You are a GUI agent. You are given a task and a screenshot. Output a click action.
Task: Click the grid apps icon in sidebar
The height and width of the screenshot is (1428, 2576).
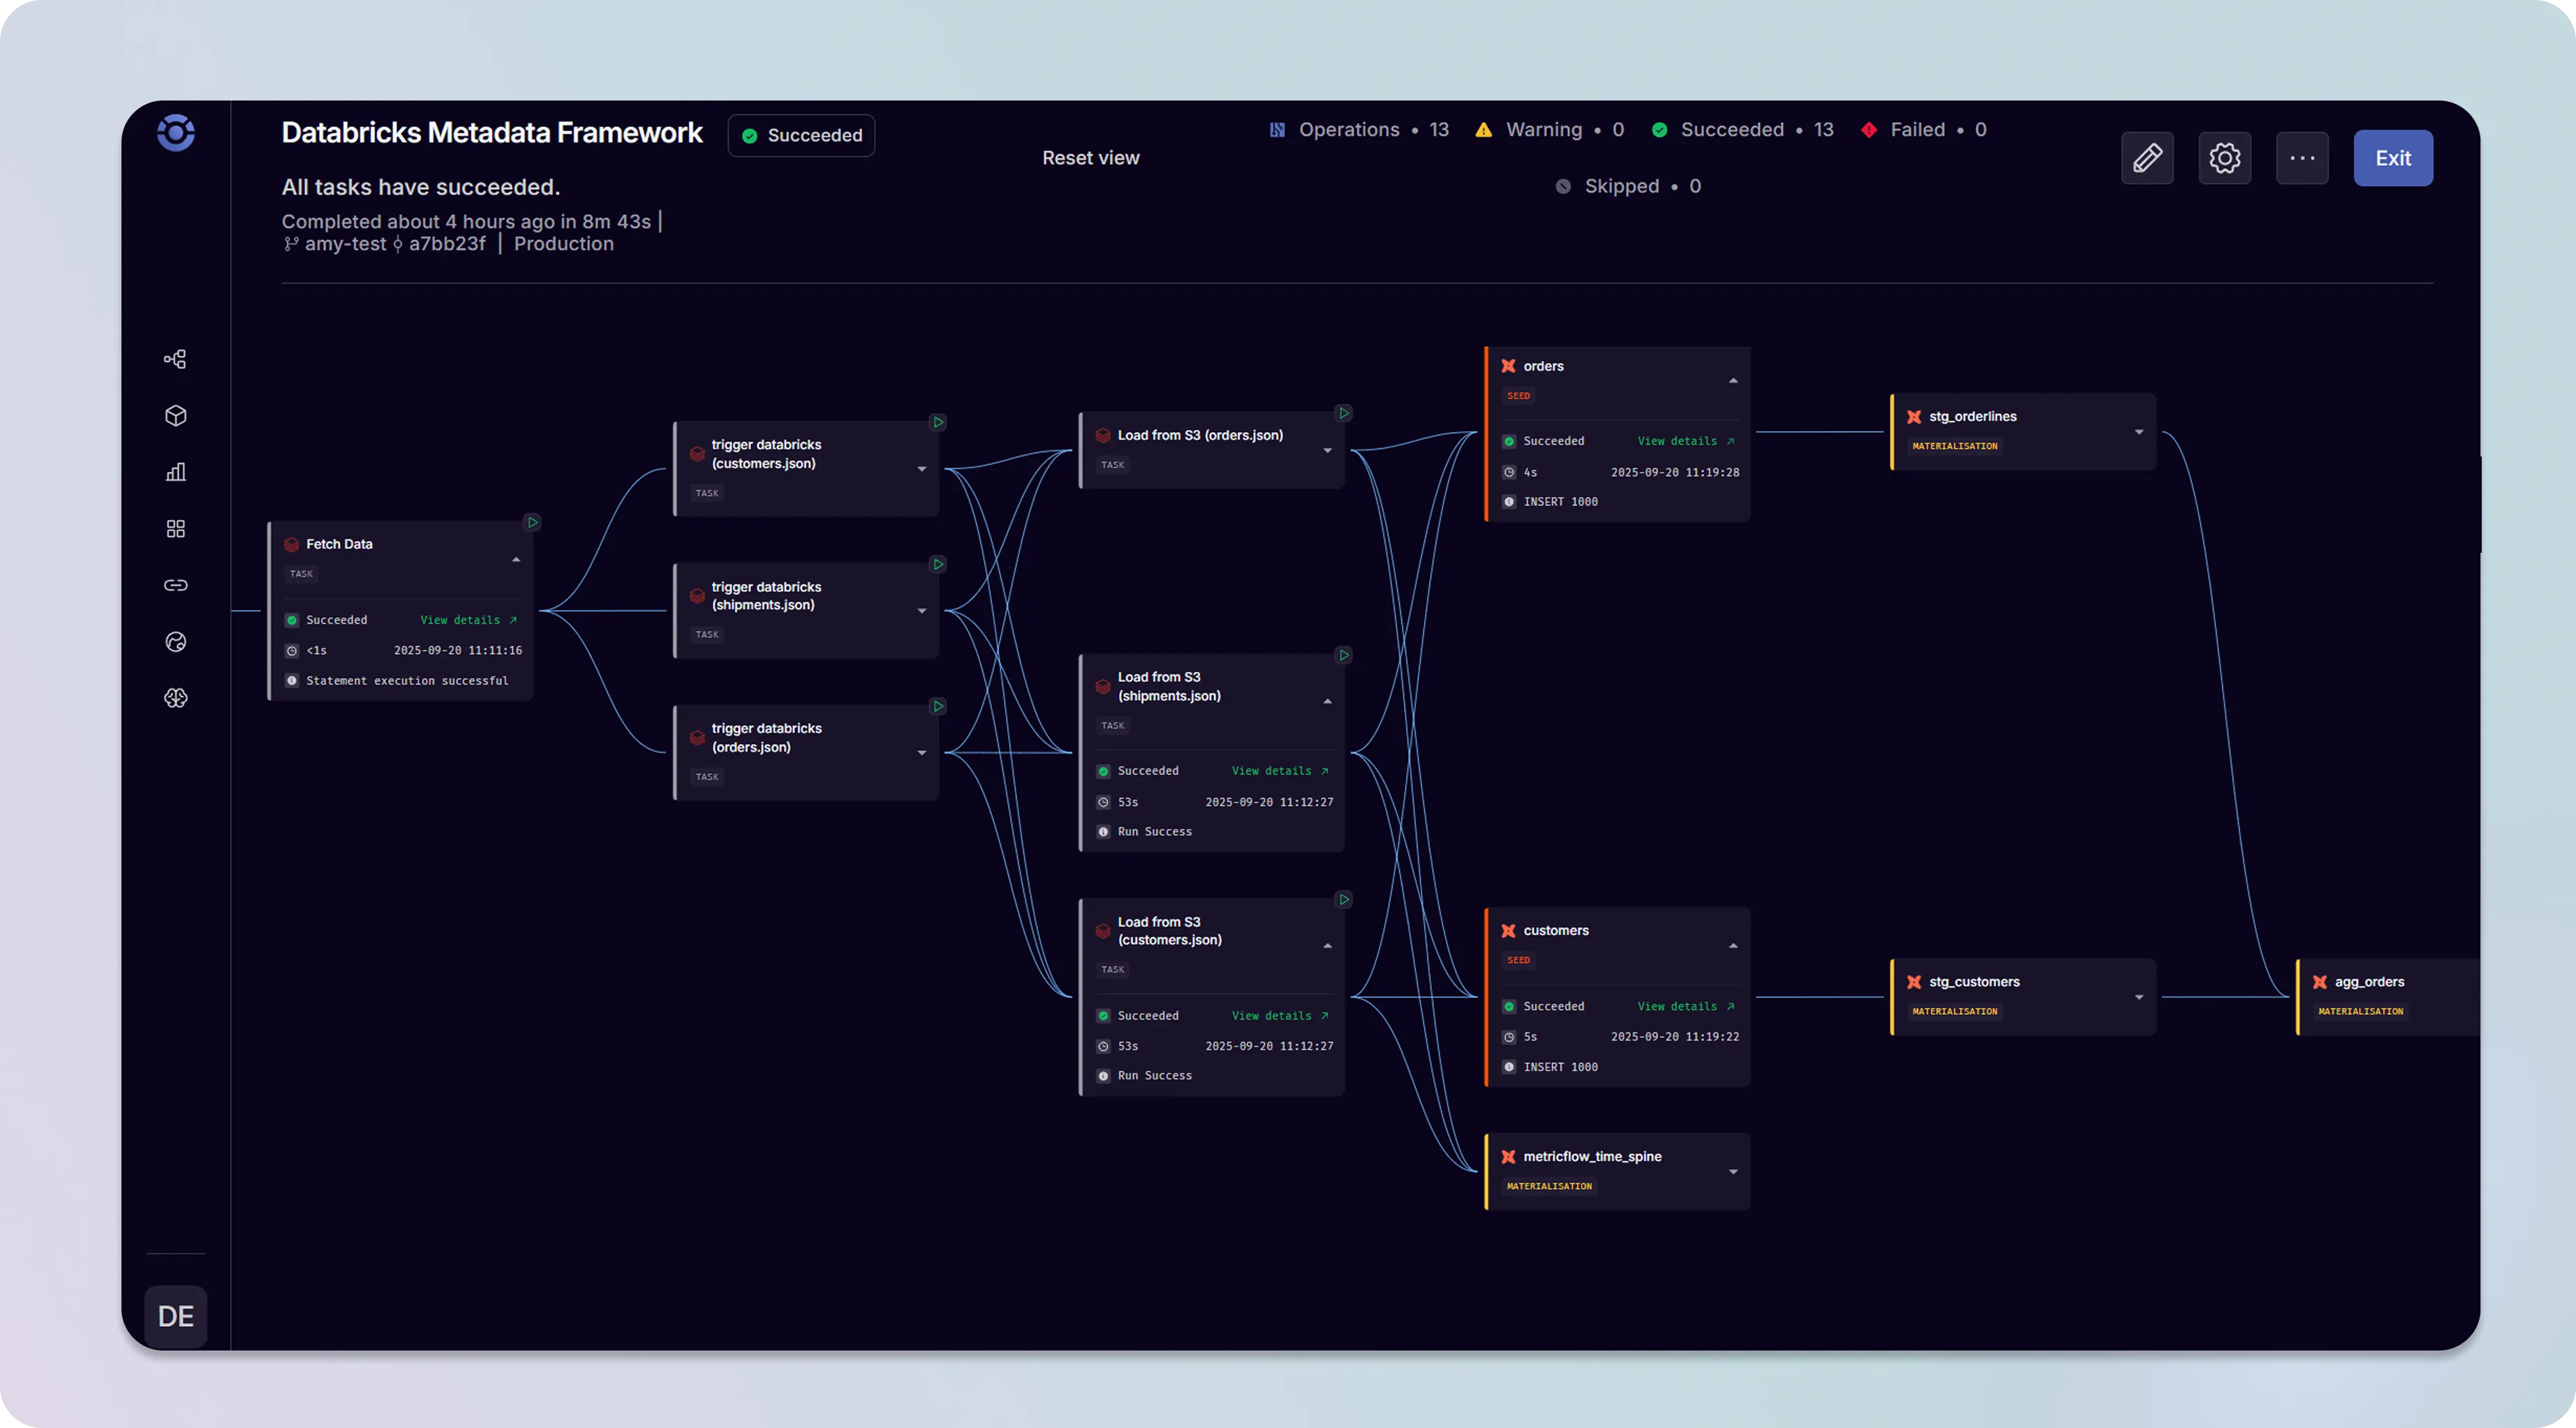pyautogui.click(x=175, y=528)
